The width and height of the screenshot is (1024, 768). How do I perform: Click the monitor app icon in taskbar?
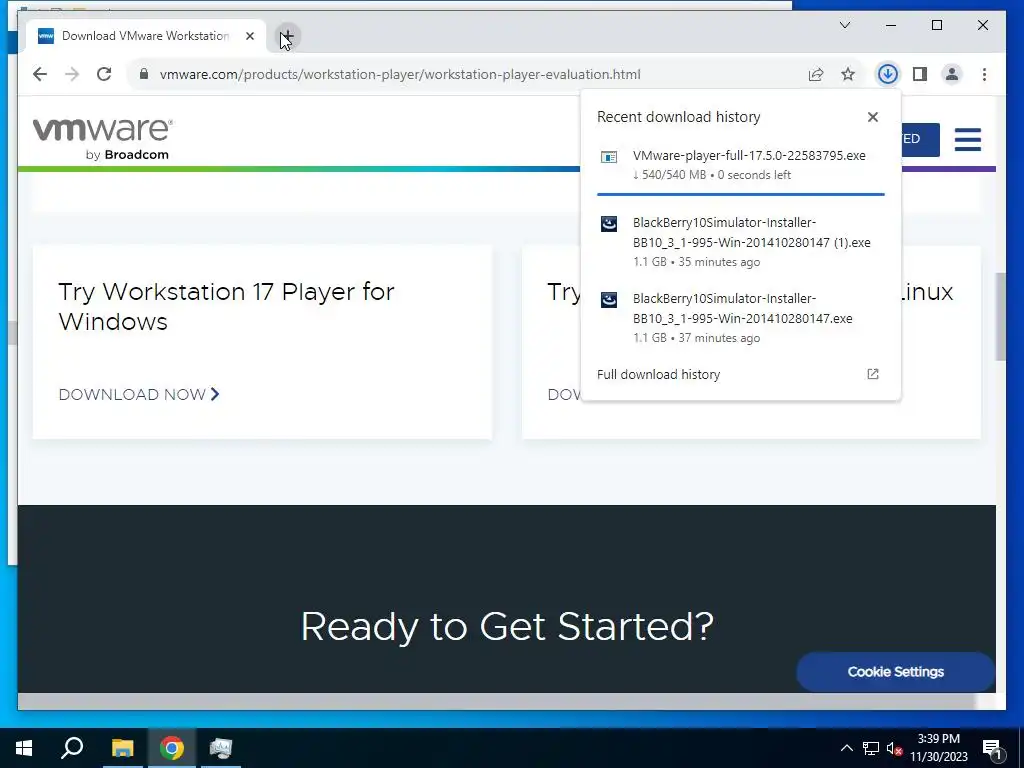pyautogui.click(x=221, y=748)
